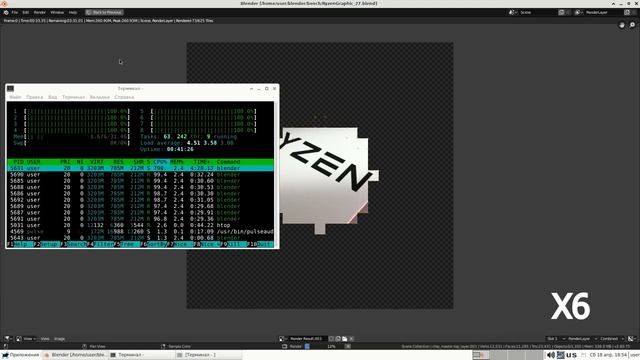Open the Image menu in image editor header
640x360 pixels.
pyautogui.click(x=59, y=338)
